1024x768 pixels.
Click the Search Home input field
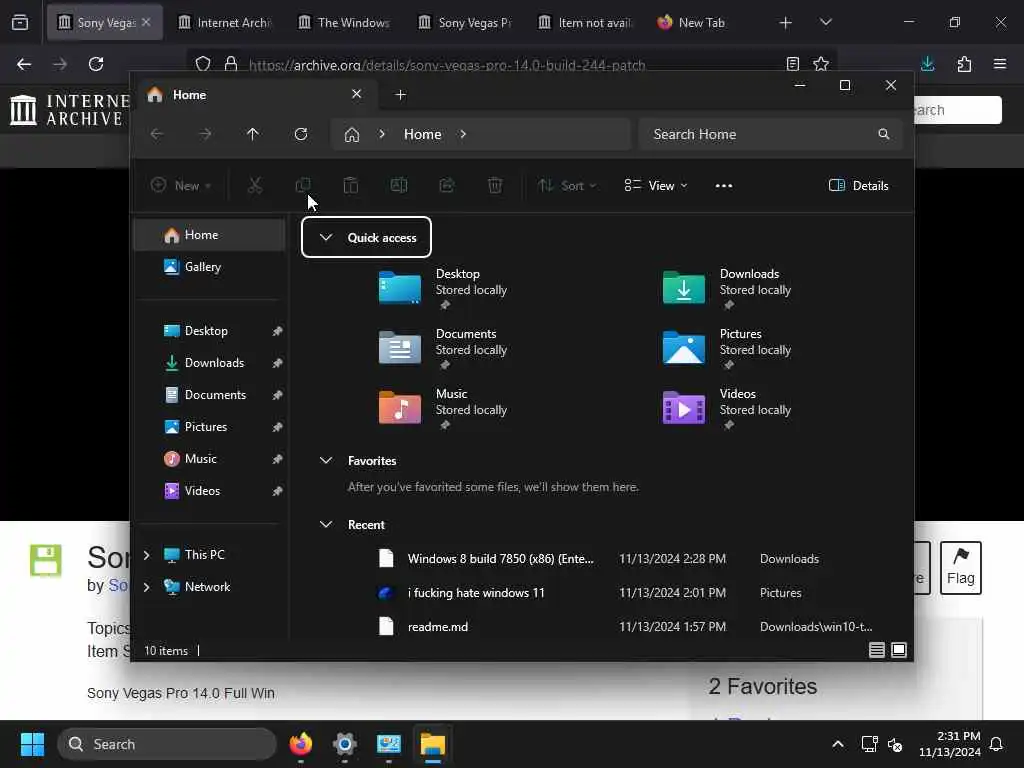(771, 134)
